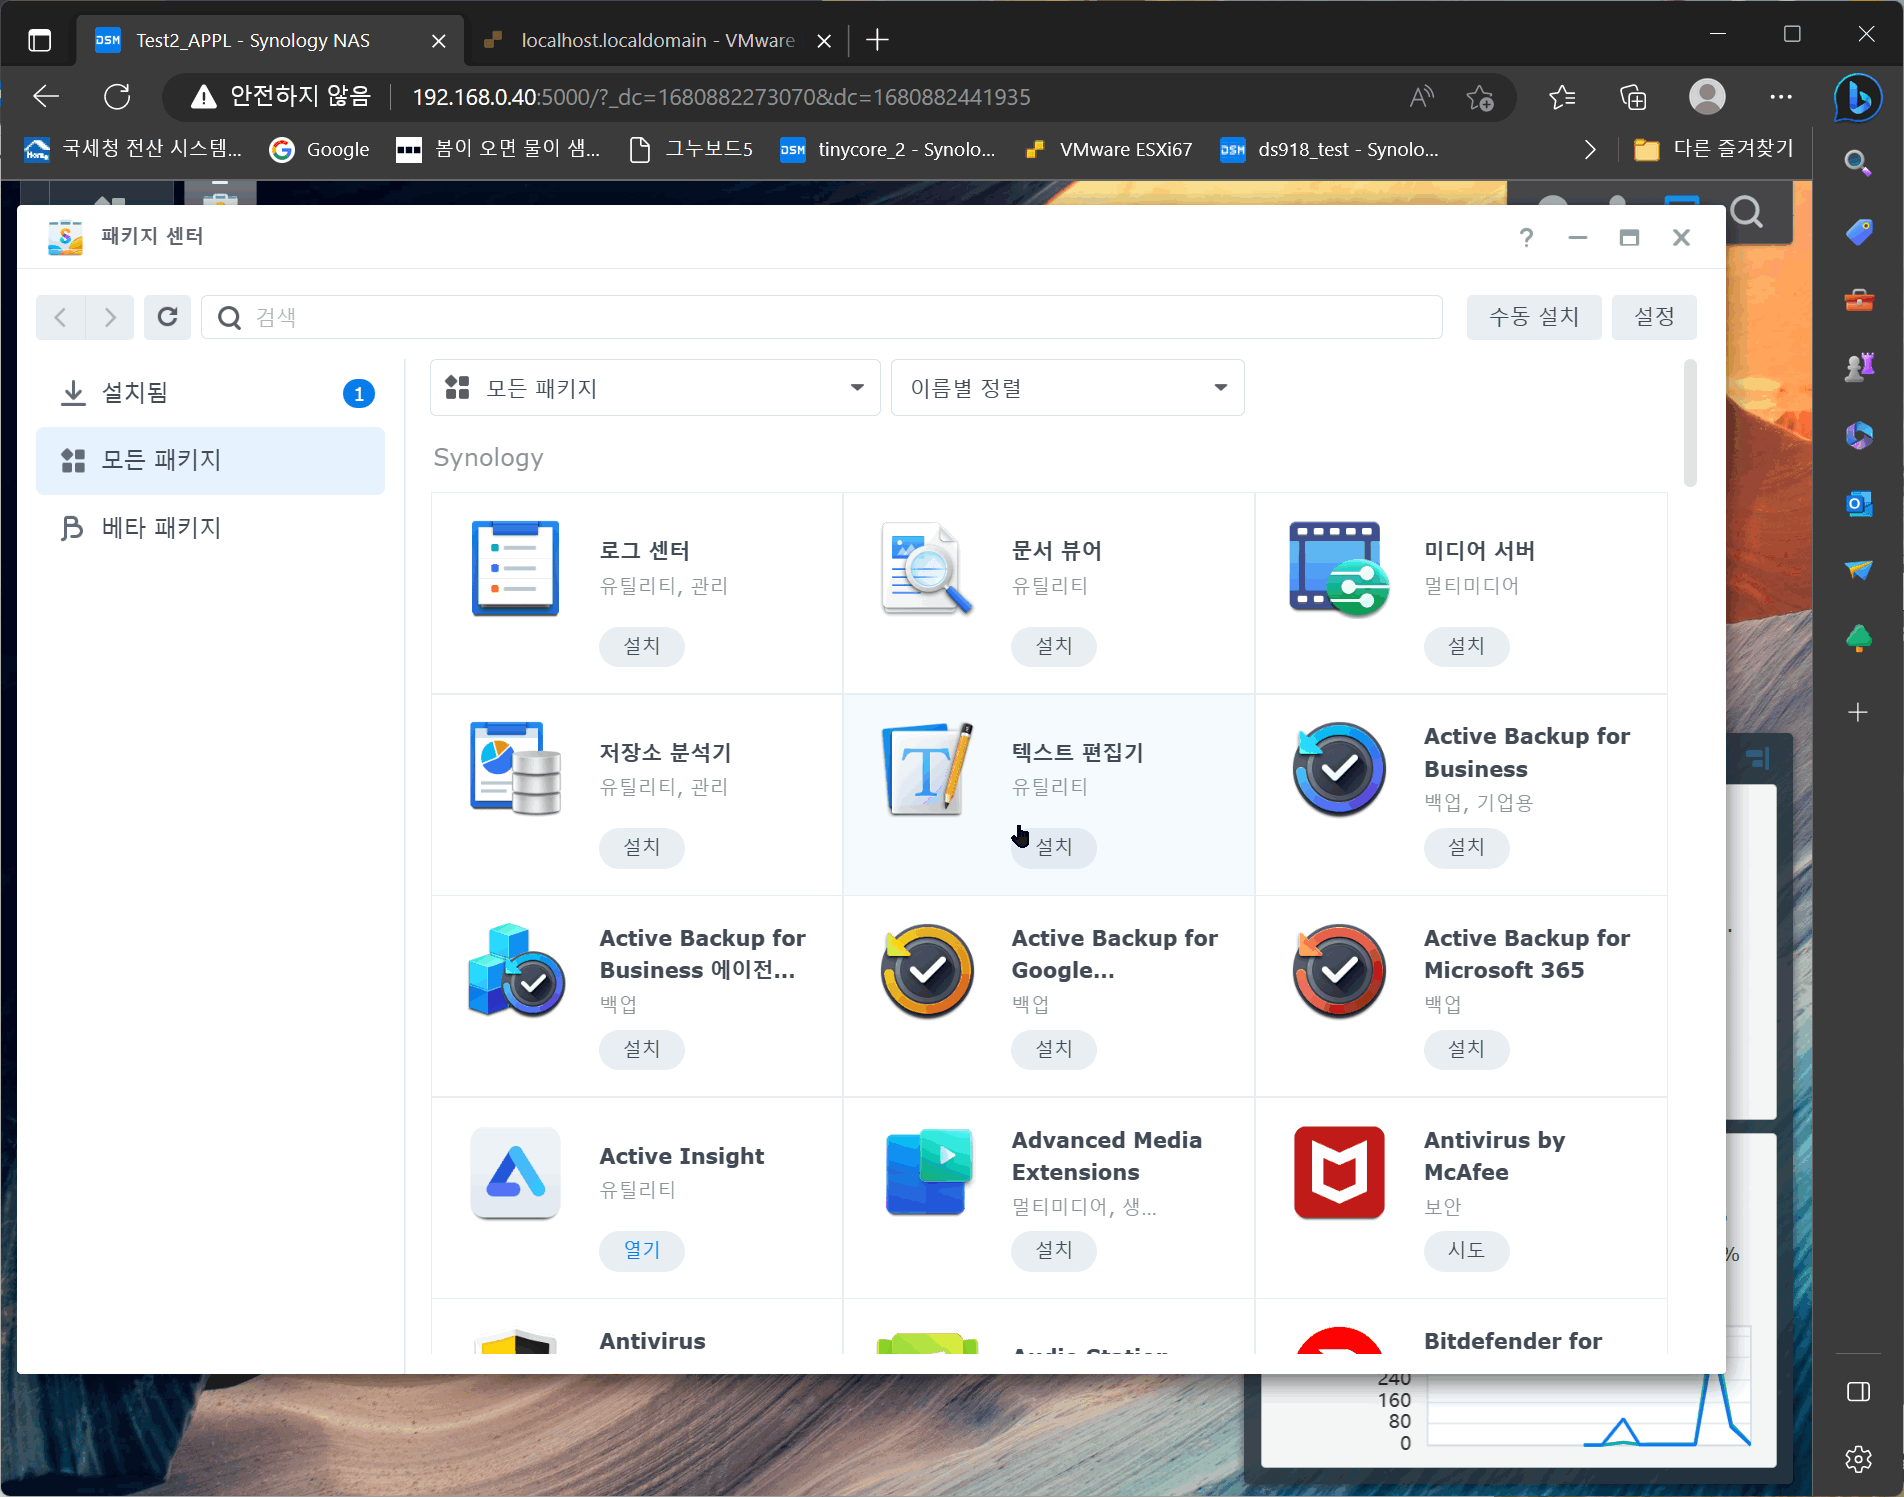Click the browser address bar URL

721,97
